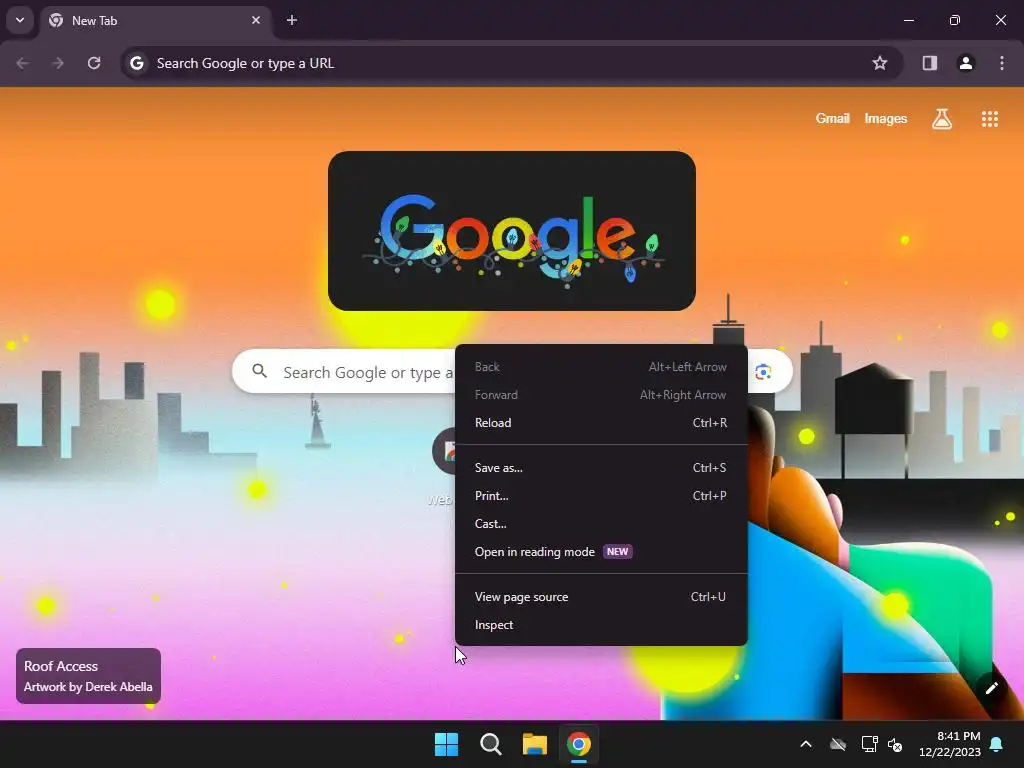Select Save as... in context menu
The width and height of the screenshot is (1024, 768).
point(601,468)
